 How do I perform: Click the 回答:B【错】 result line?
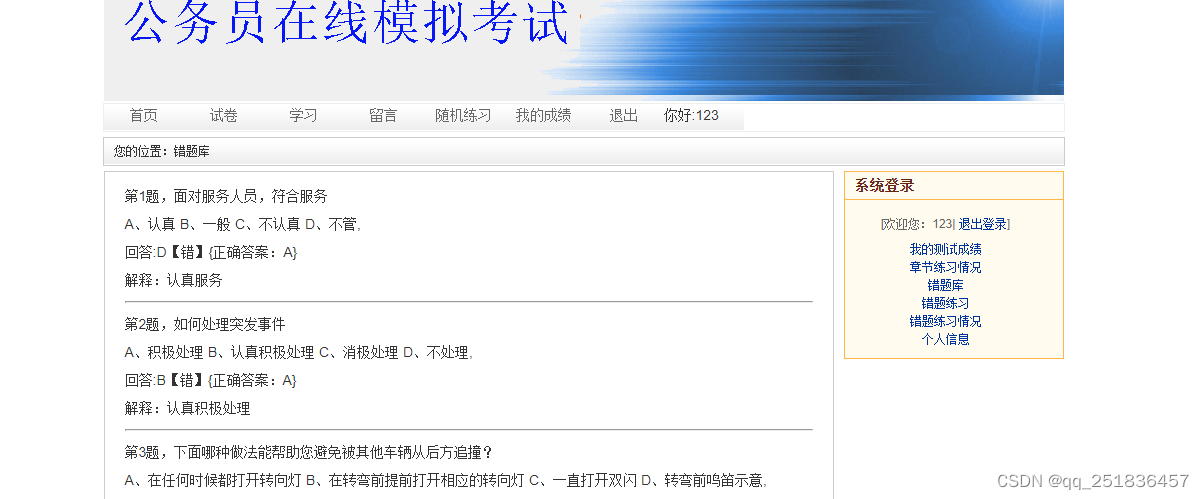coord(211,380)
